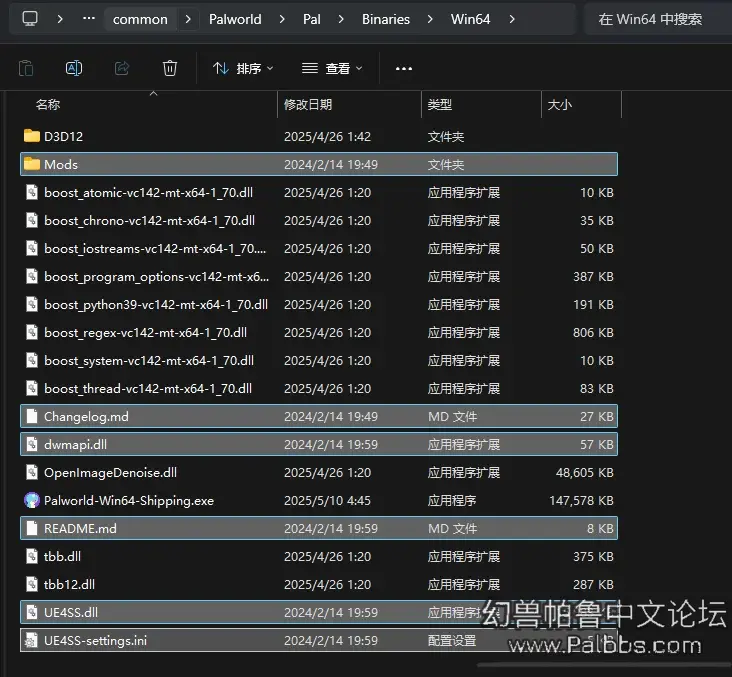Sort by the 名称 column header
Screen dimensions: 732x677
tap(48, 105)
